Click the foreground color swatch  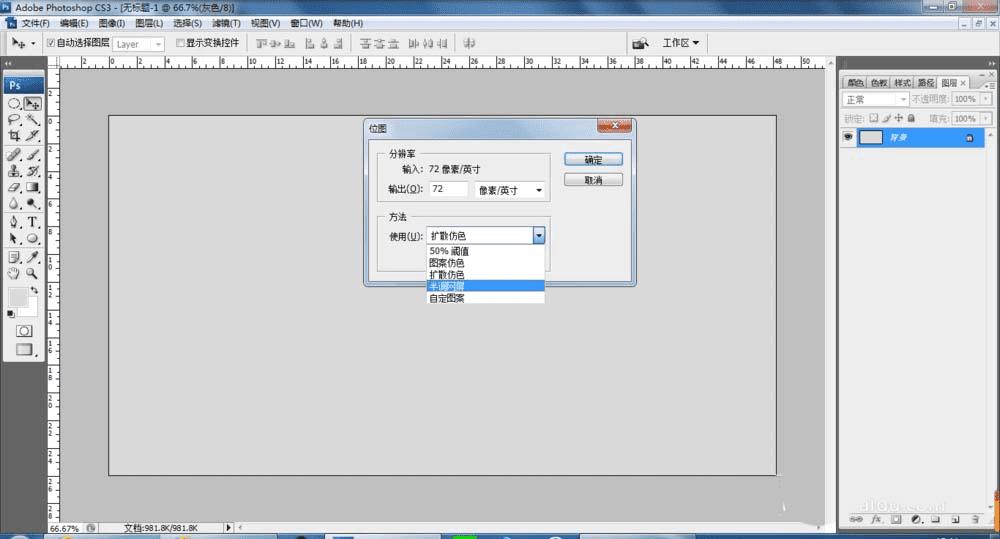tap(18, 297)
